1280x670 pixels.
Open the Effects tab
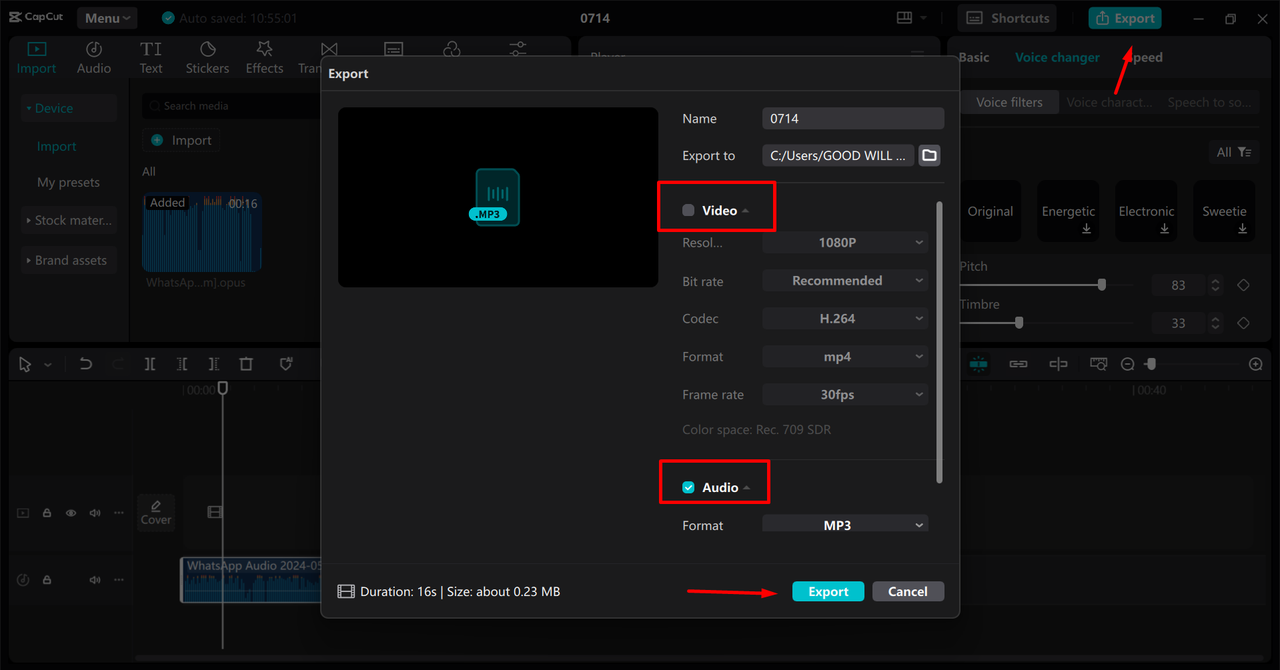264,58
